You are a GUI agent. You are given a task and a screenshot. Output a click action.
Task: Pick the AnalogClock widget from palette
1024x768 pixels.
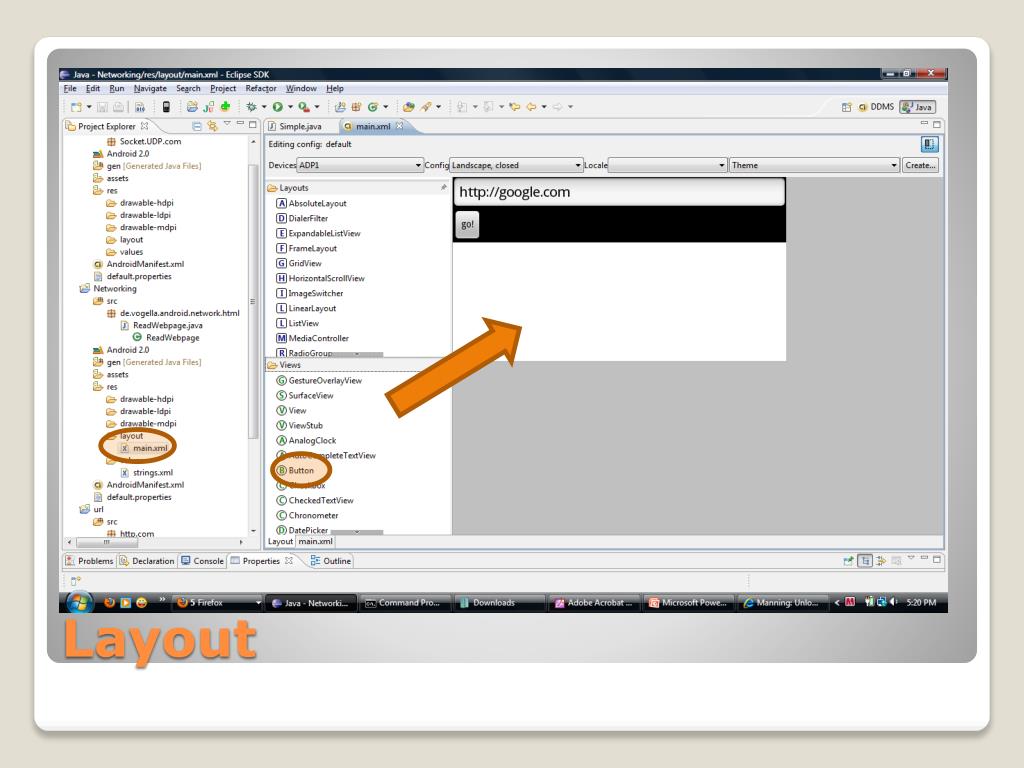click(x=311, y=440)
